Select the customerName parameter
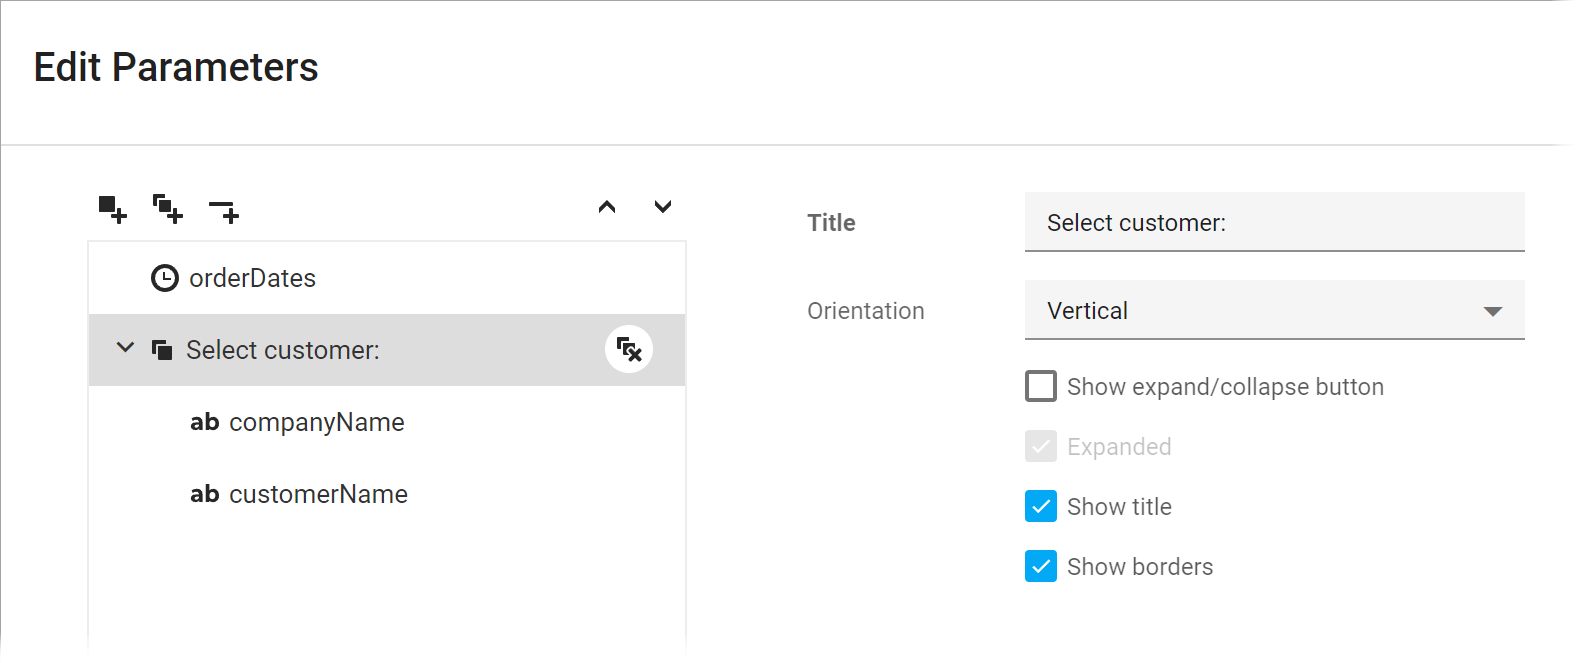This screenshot has width=1581, height=663. [x=318, y=494]
